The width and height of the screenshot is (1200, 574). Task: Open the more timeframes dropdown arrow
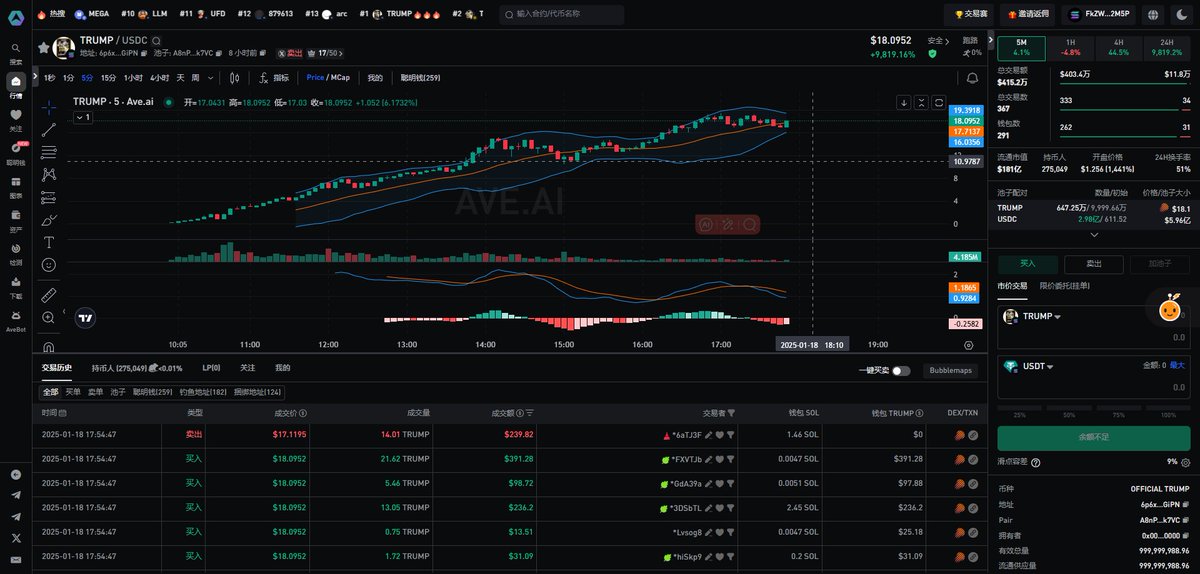210,77
